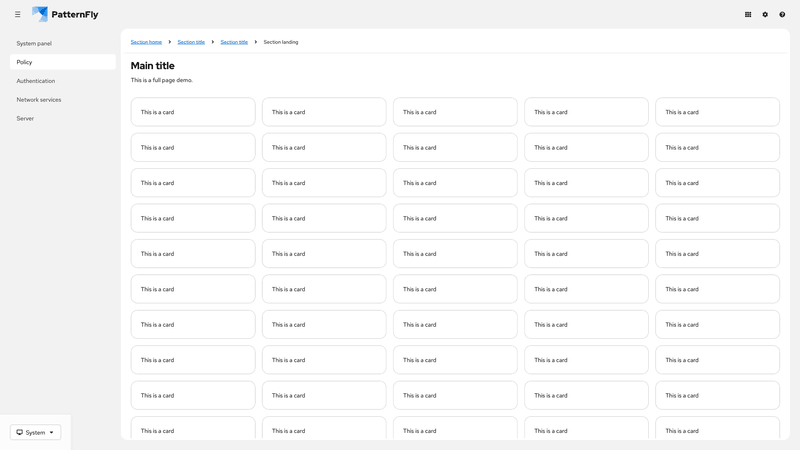Click the first Section title breadcrumb
The width and height of the screenshot is (800, 450).
pyautogui.click(x=191, y=42)
